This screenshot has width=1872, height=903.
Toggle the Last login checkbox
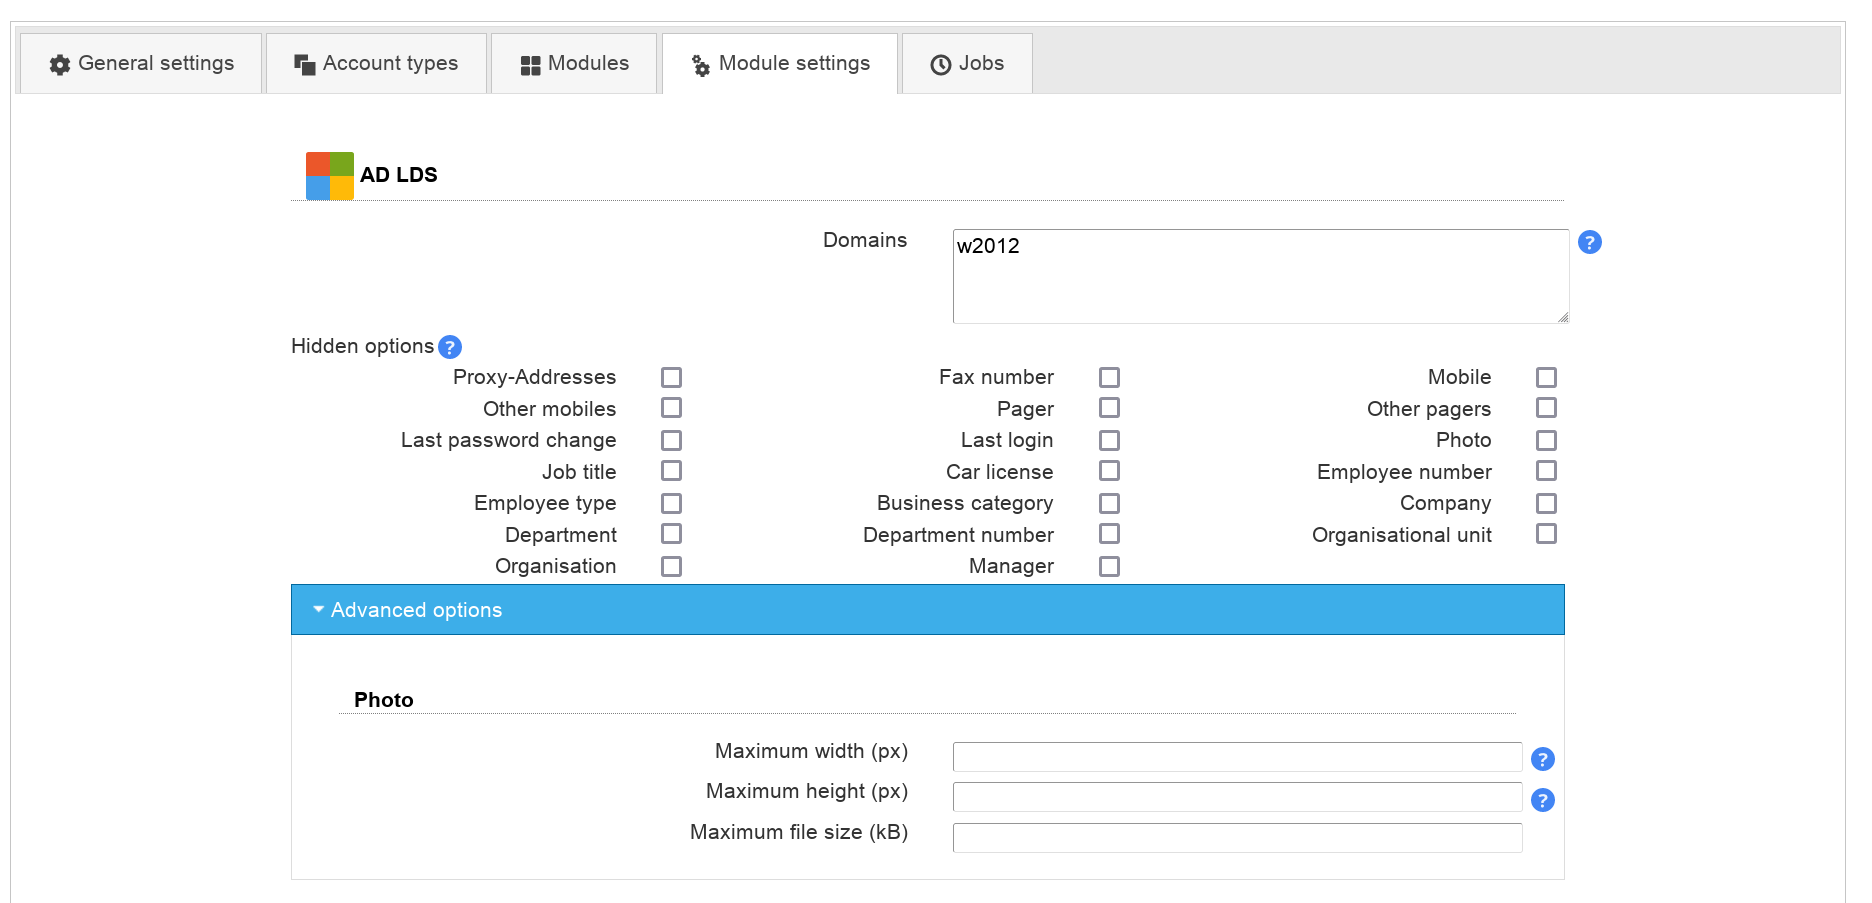point(1109,440)
